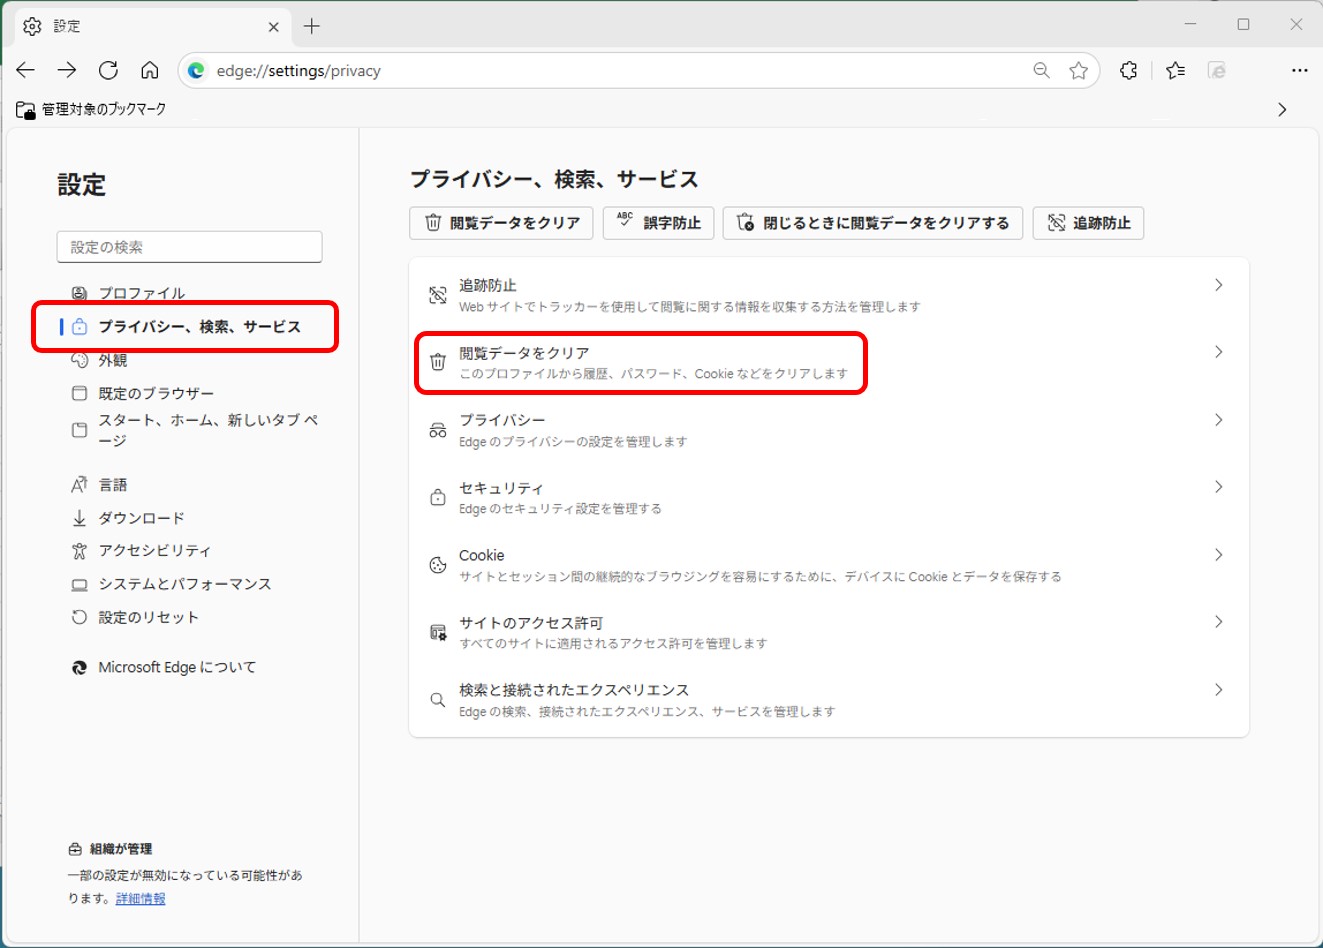1323x948 pixels.
Task: Click the 閉じるときに閲覧データをクリアする button
Action: pos(873,223)
